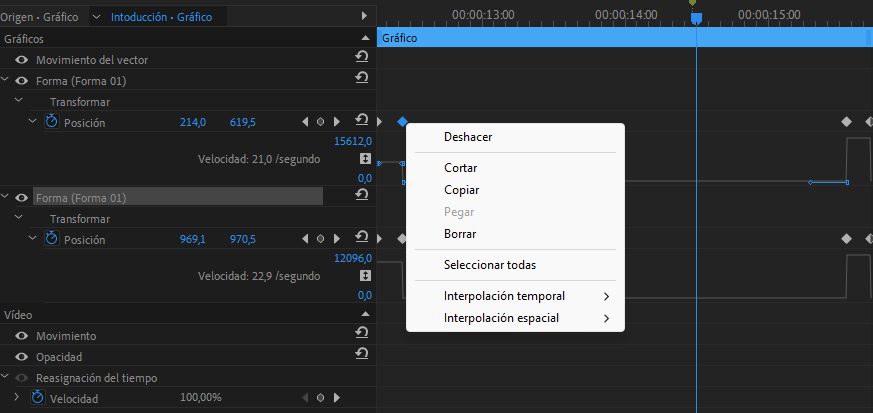Viewport: 873px width, 413px height.
Task: Choose Copiar from the context menu
Action: click(x=461, y=190)
